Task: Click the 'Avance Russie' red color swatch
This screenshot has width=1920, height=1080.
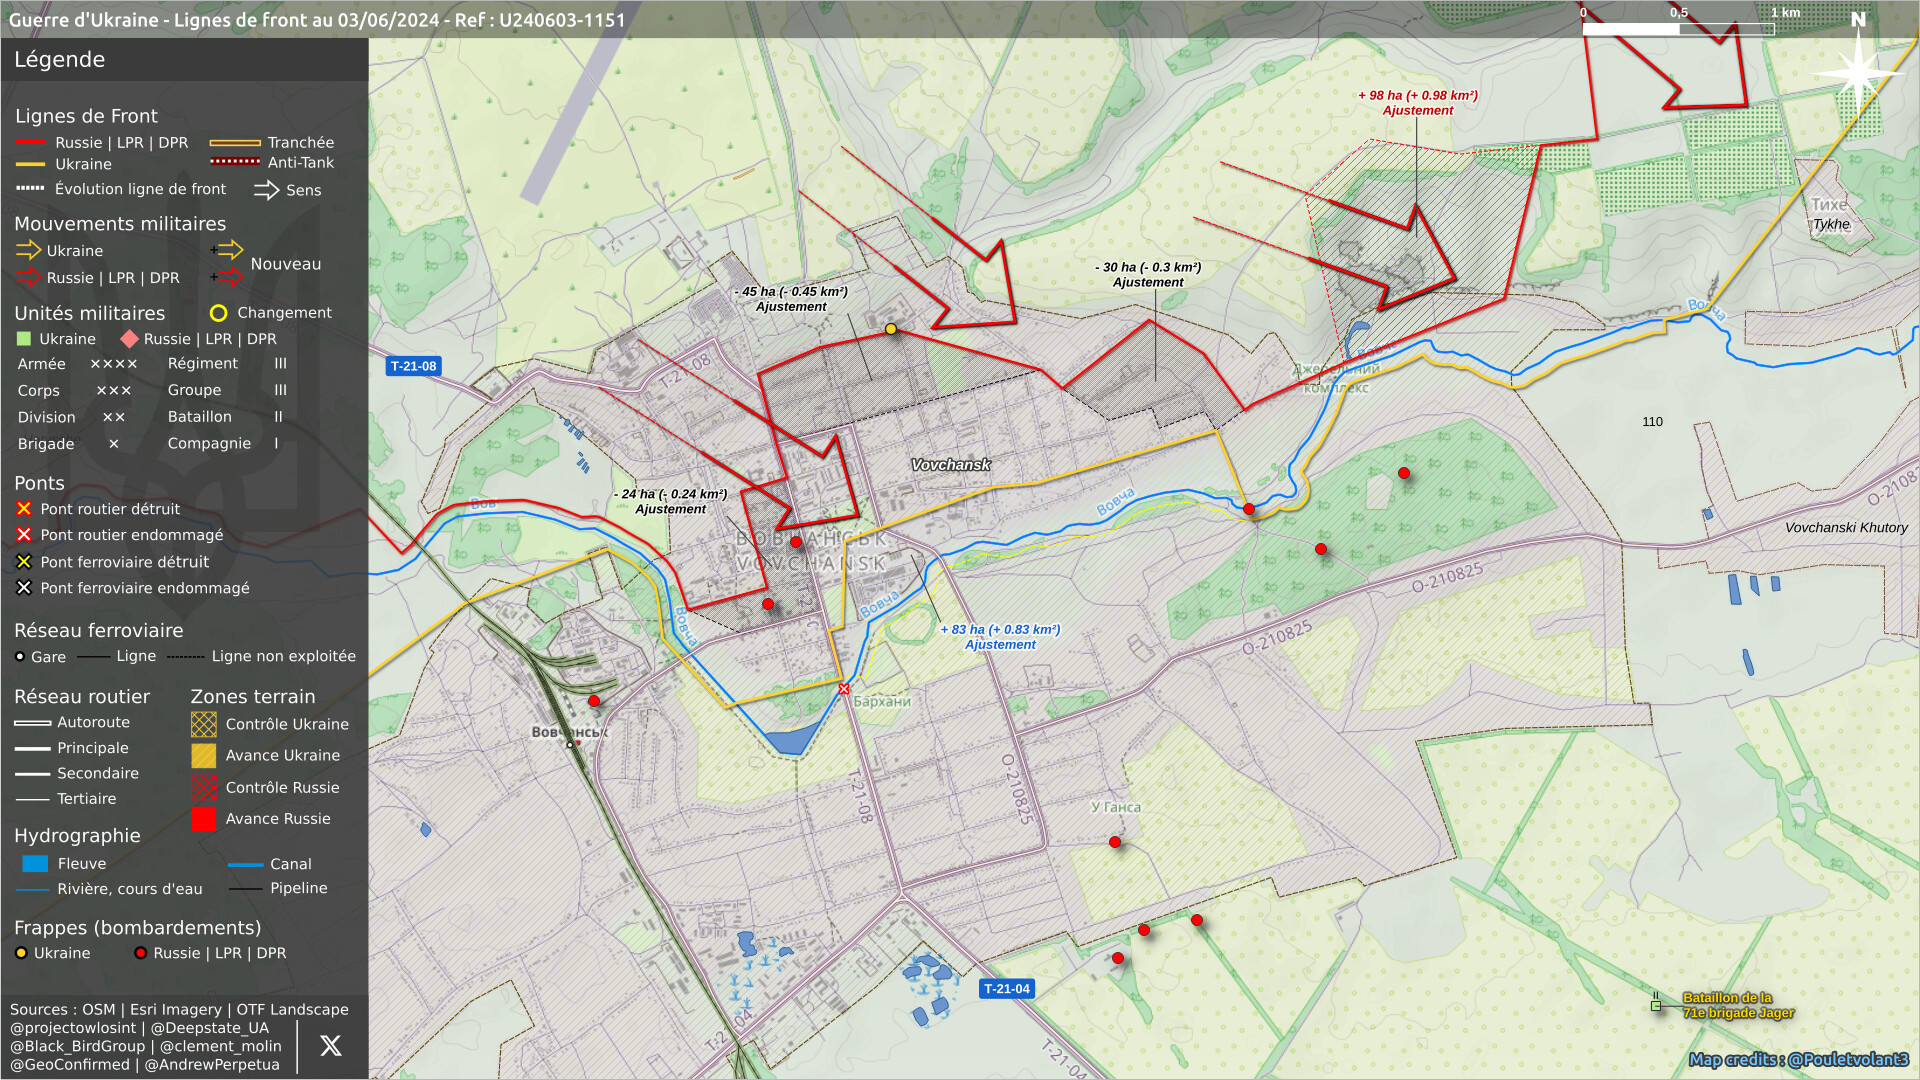Action: click(x=204, y=819)
